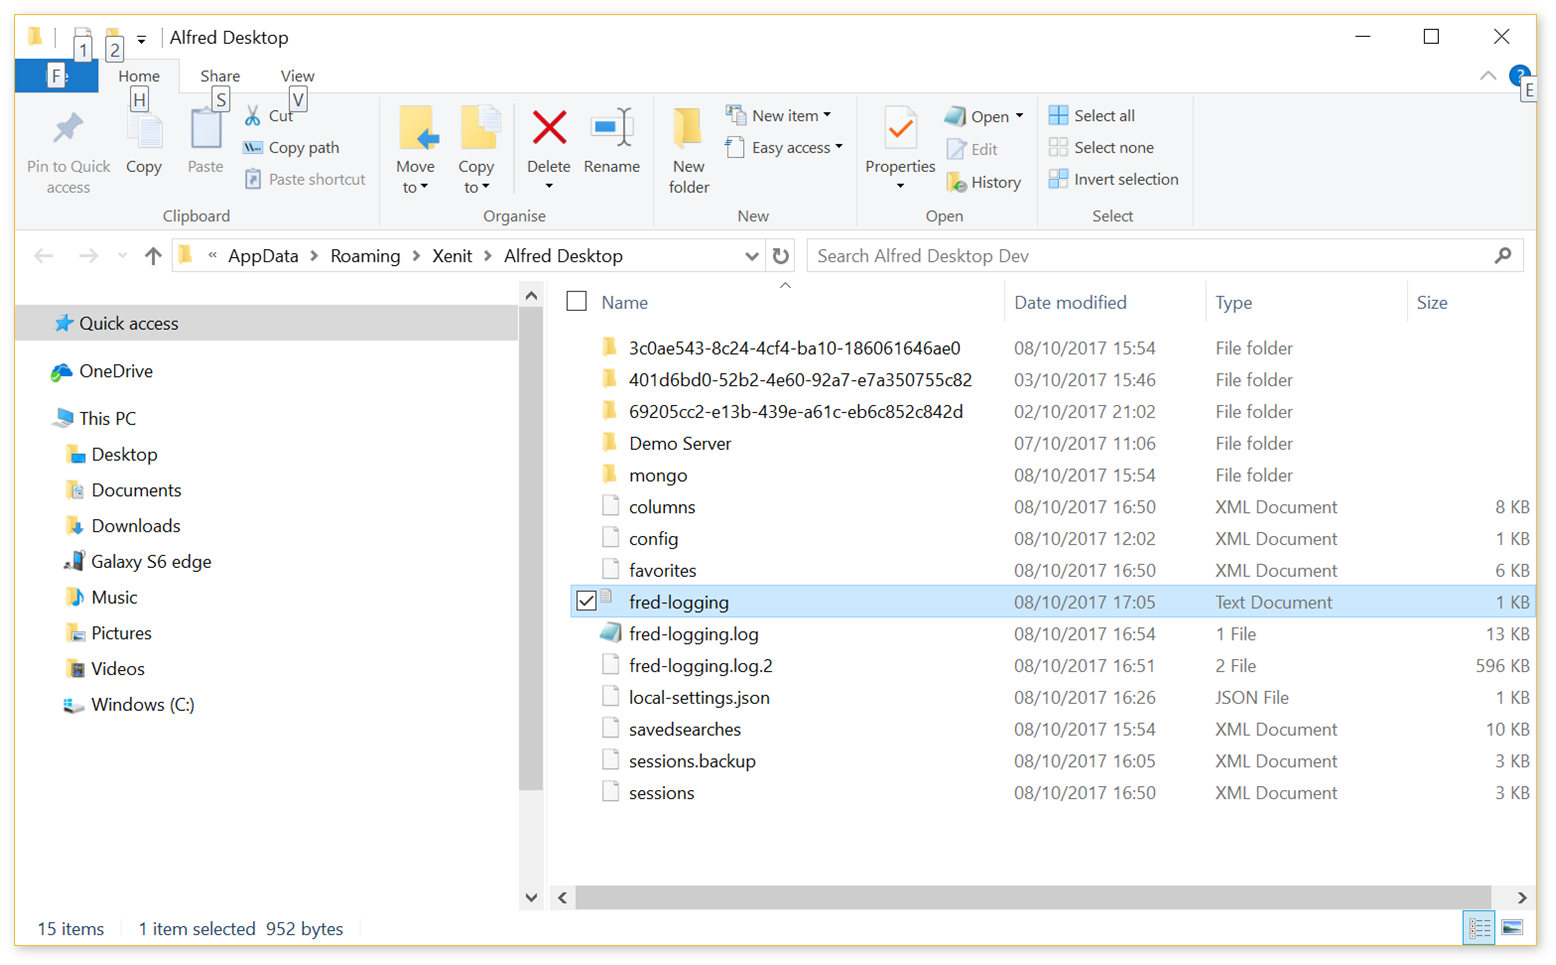Screen dimensions: 1556x965
Task: Refresh the current folder view
Action: click(781, 256)
